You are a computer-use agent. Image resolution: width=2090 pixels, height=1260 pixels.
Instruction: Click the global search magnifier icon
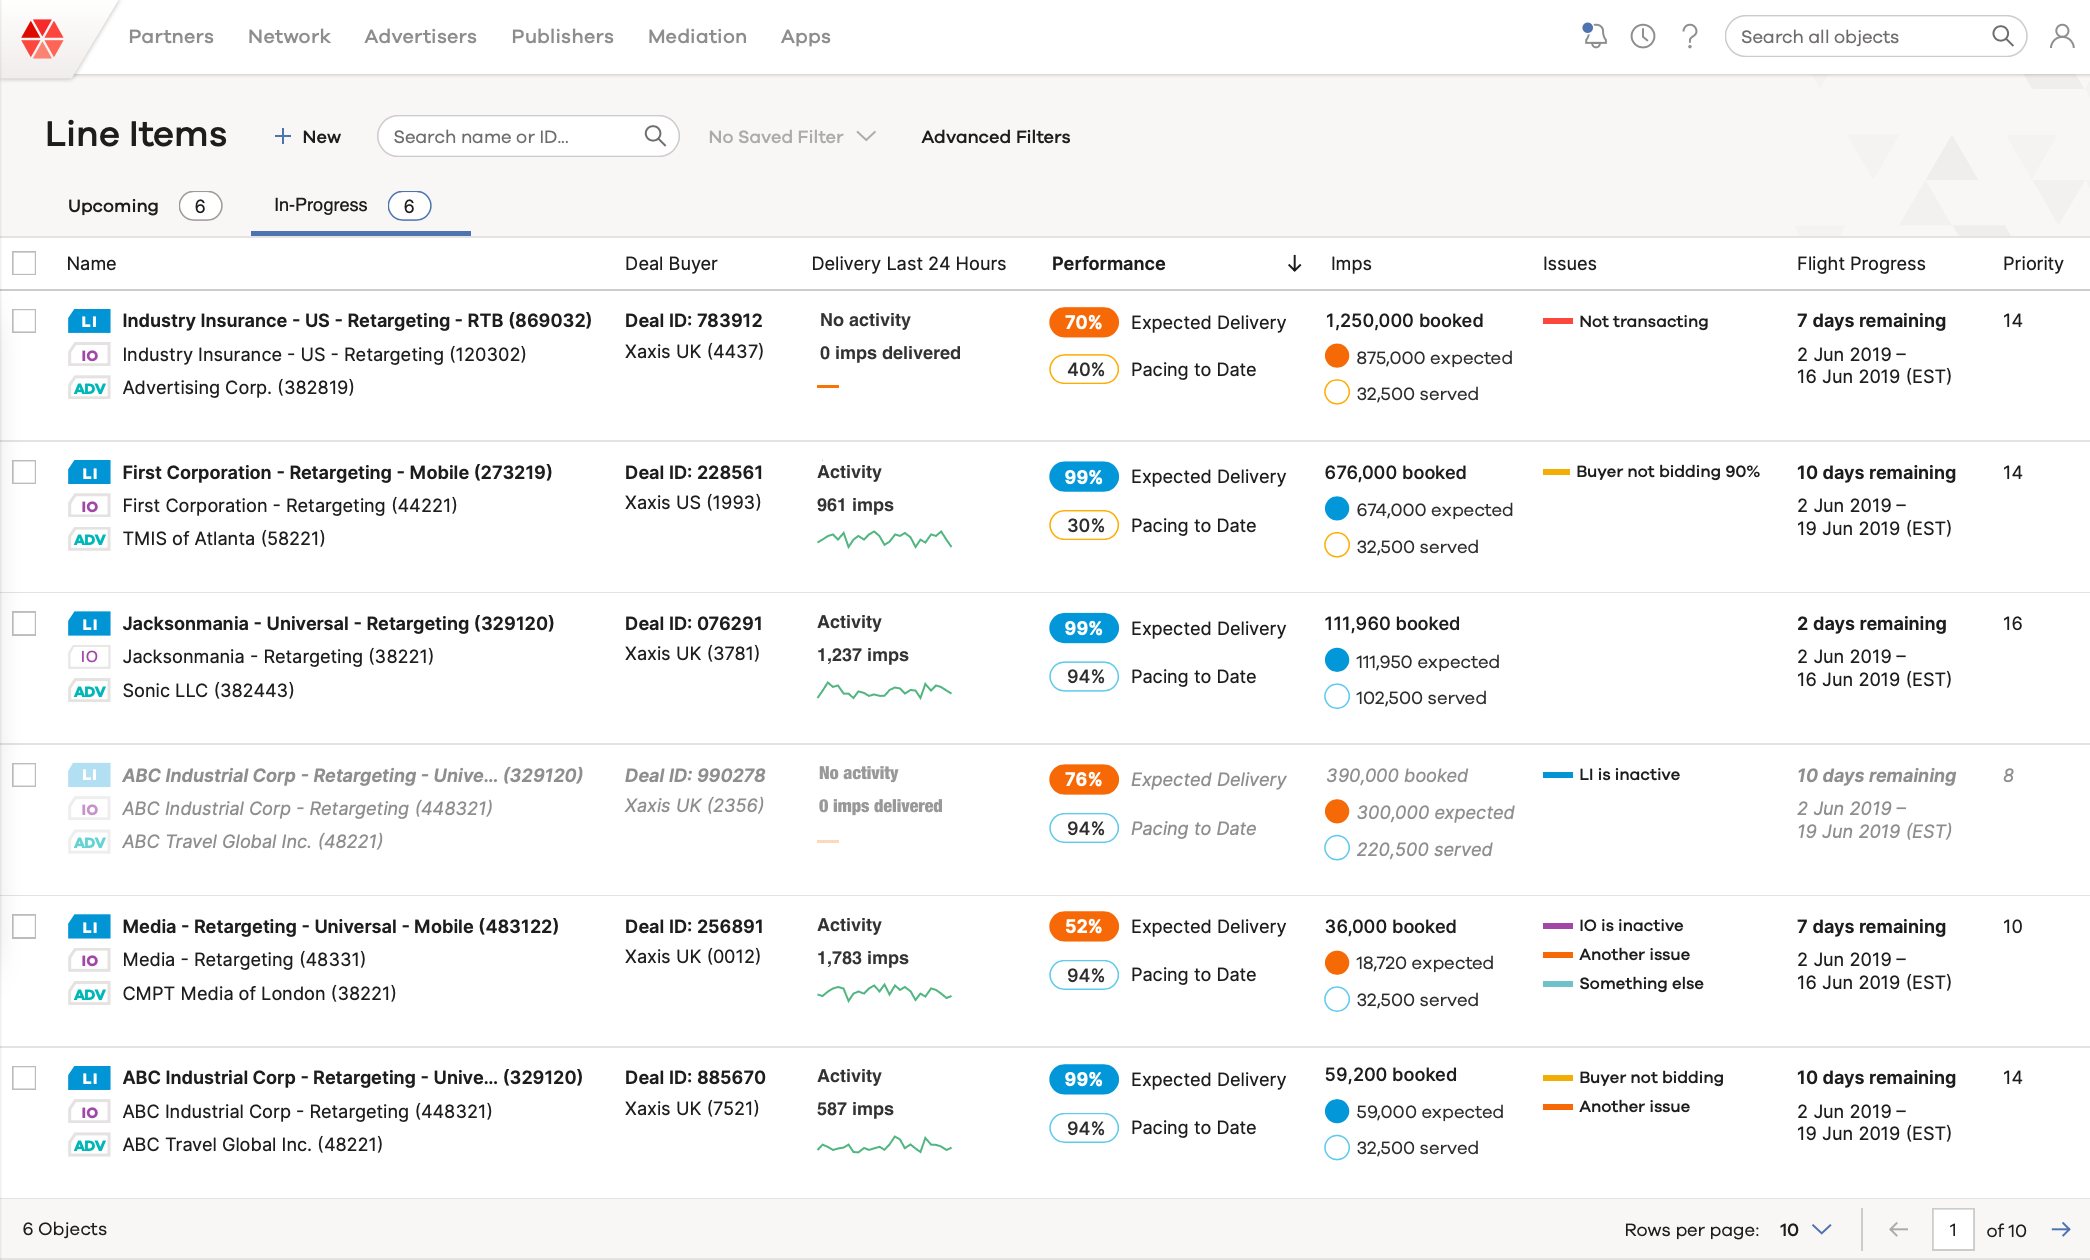(x=2002, y=36)
